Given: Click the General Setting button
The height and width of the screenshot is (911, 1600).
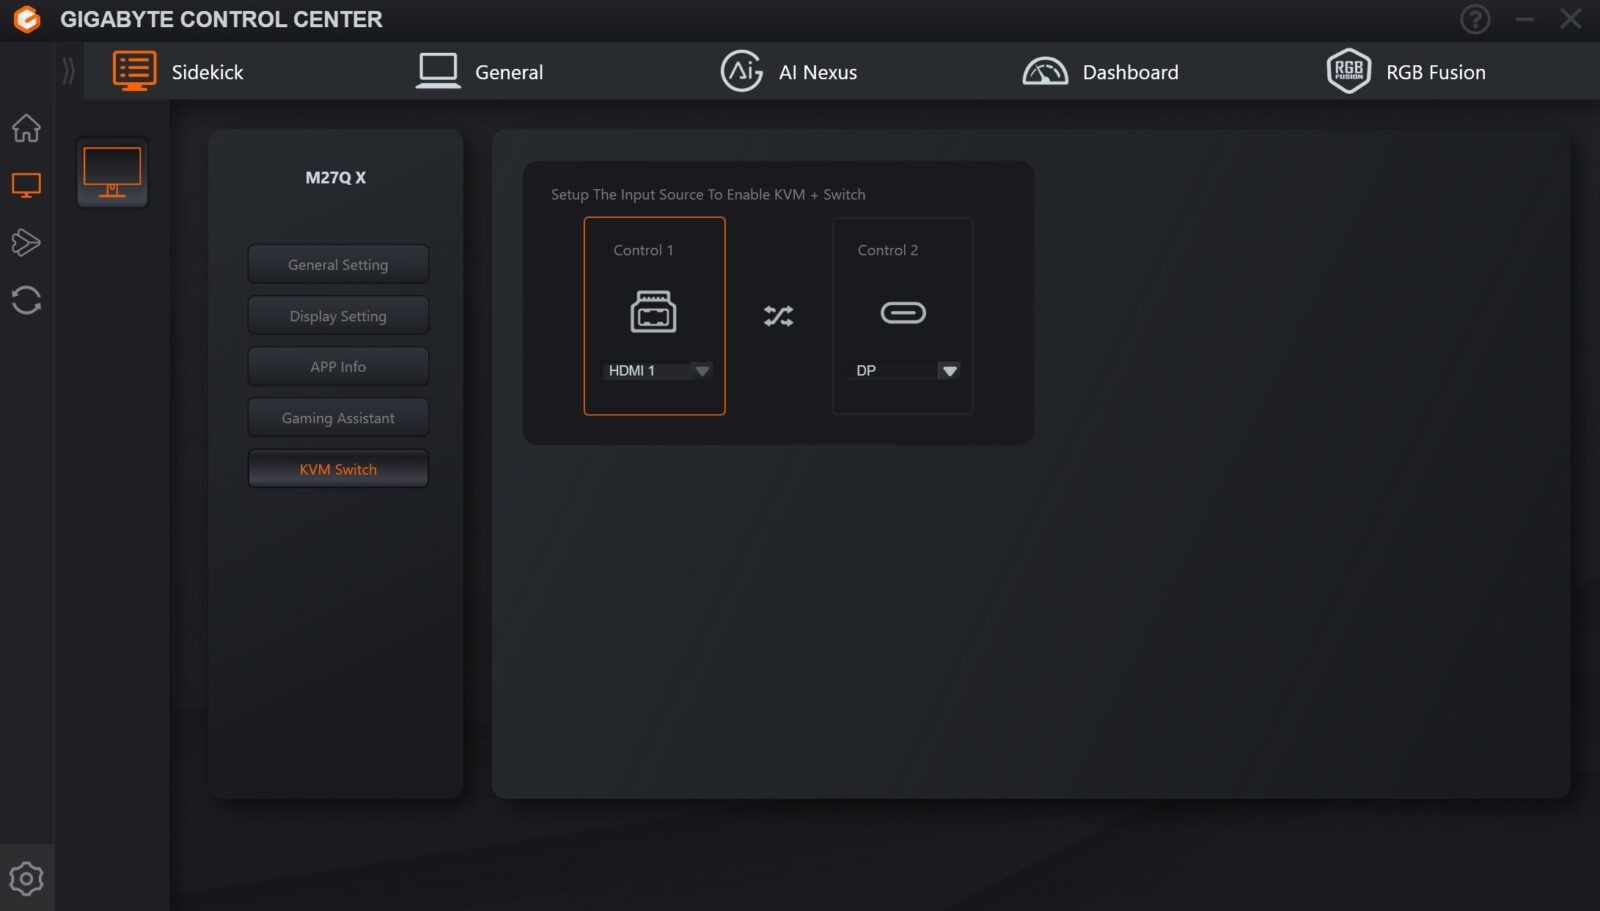Looking at the screenshot, I should pos(338,265).
